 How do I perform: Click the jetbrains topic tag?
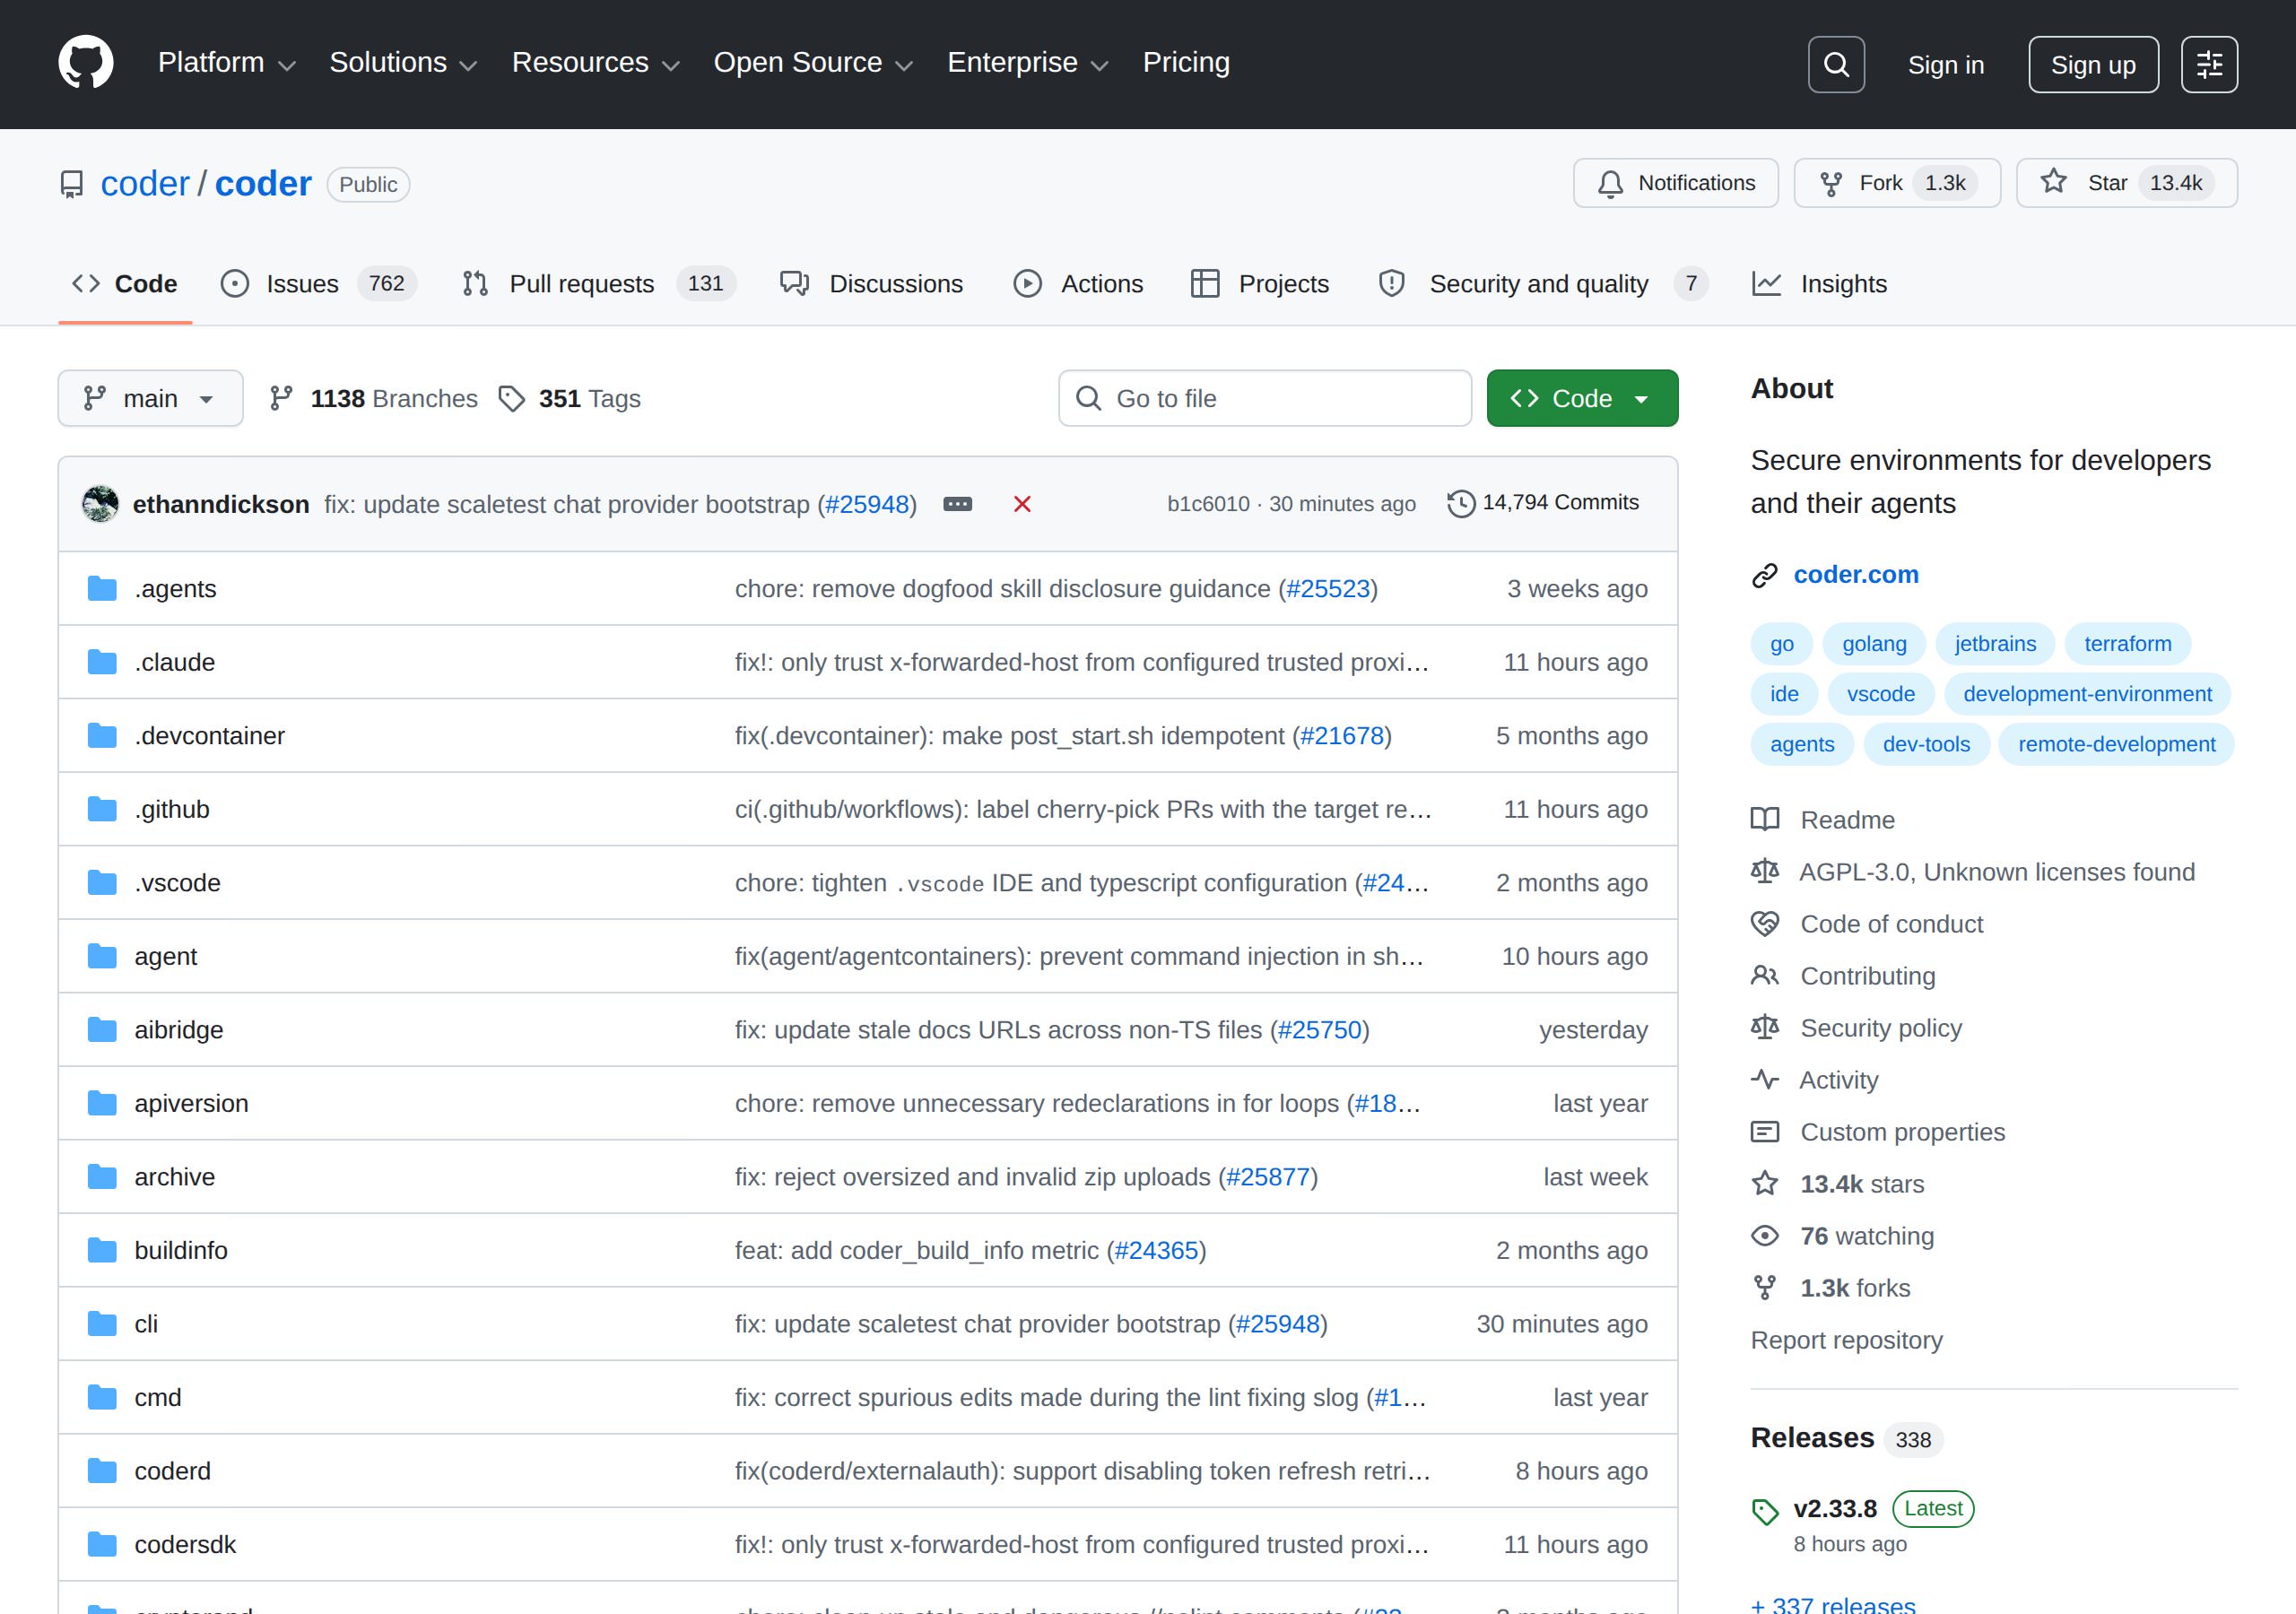point(1995,644)
